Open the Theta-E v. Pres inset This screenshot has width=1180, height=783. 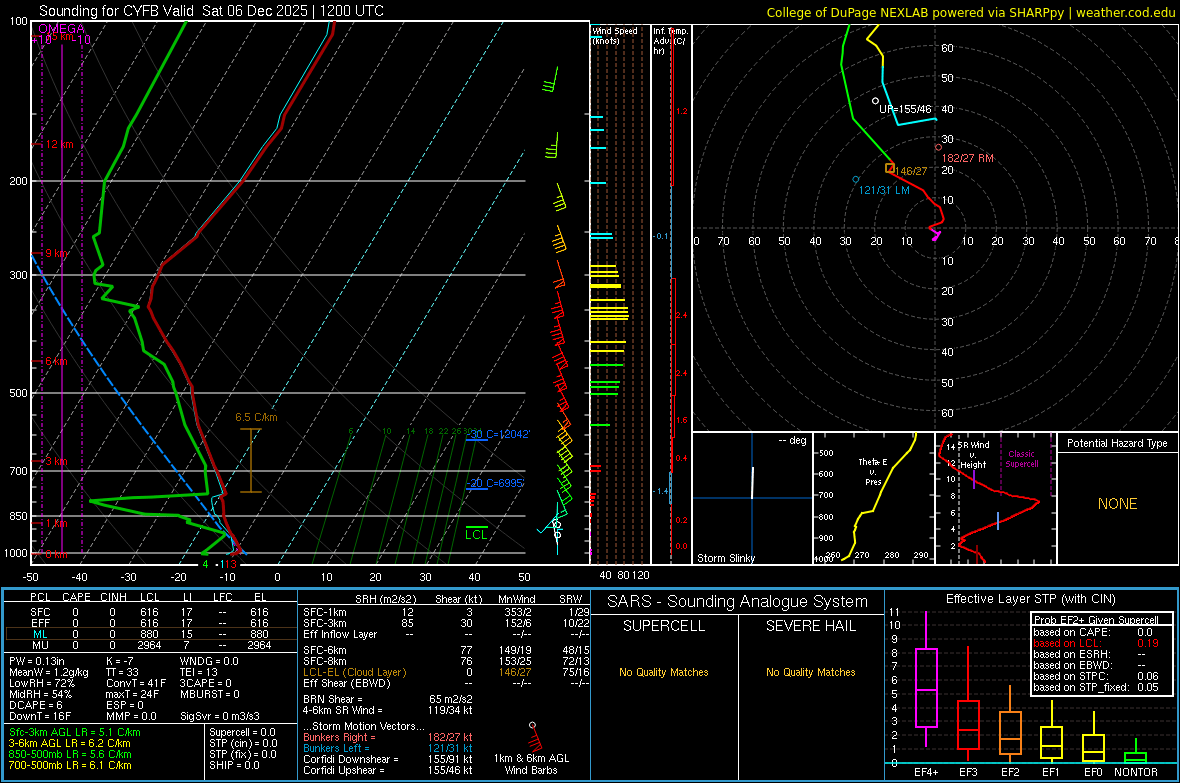[872, 498]
